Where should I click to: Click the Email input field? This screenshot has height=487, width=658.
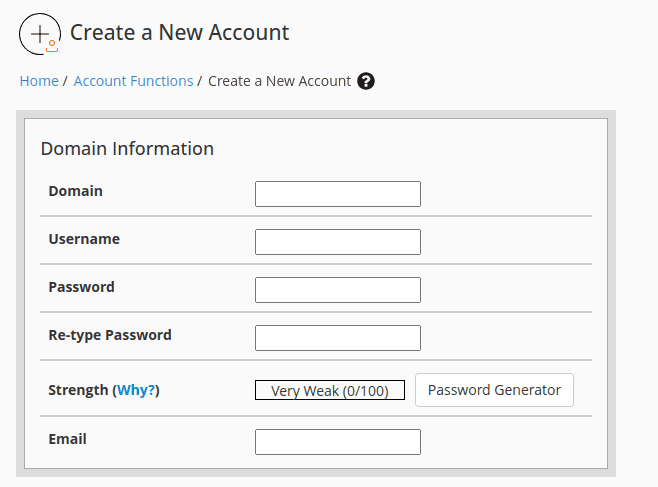[x=337, y=442]
